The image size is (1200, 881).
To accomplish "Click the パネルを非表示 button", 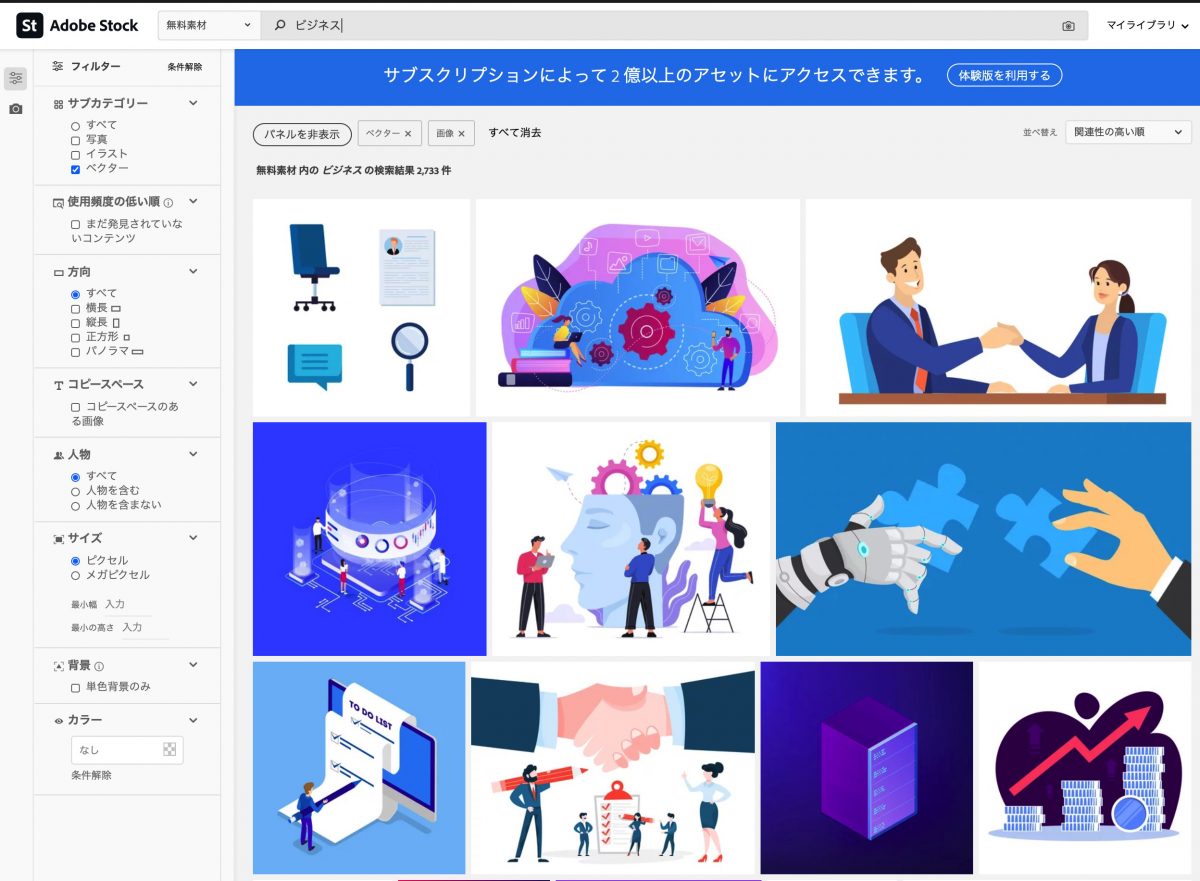I will (302, 134).
